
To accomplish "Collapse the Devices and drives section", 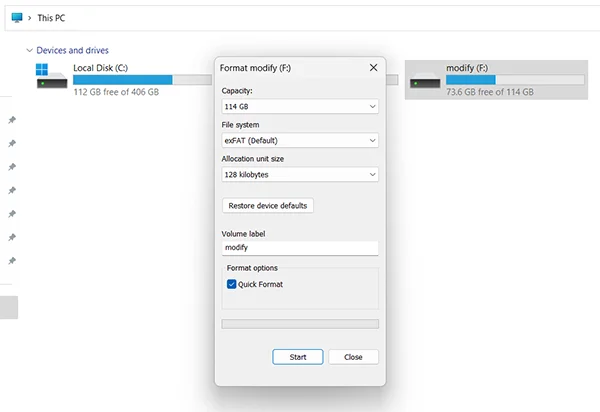I will point(29,50).
